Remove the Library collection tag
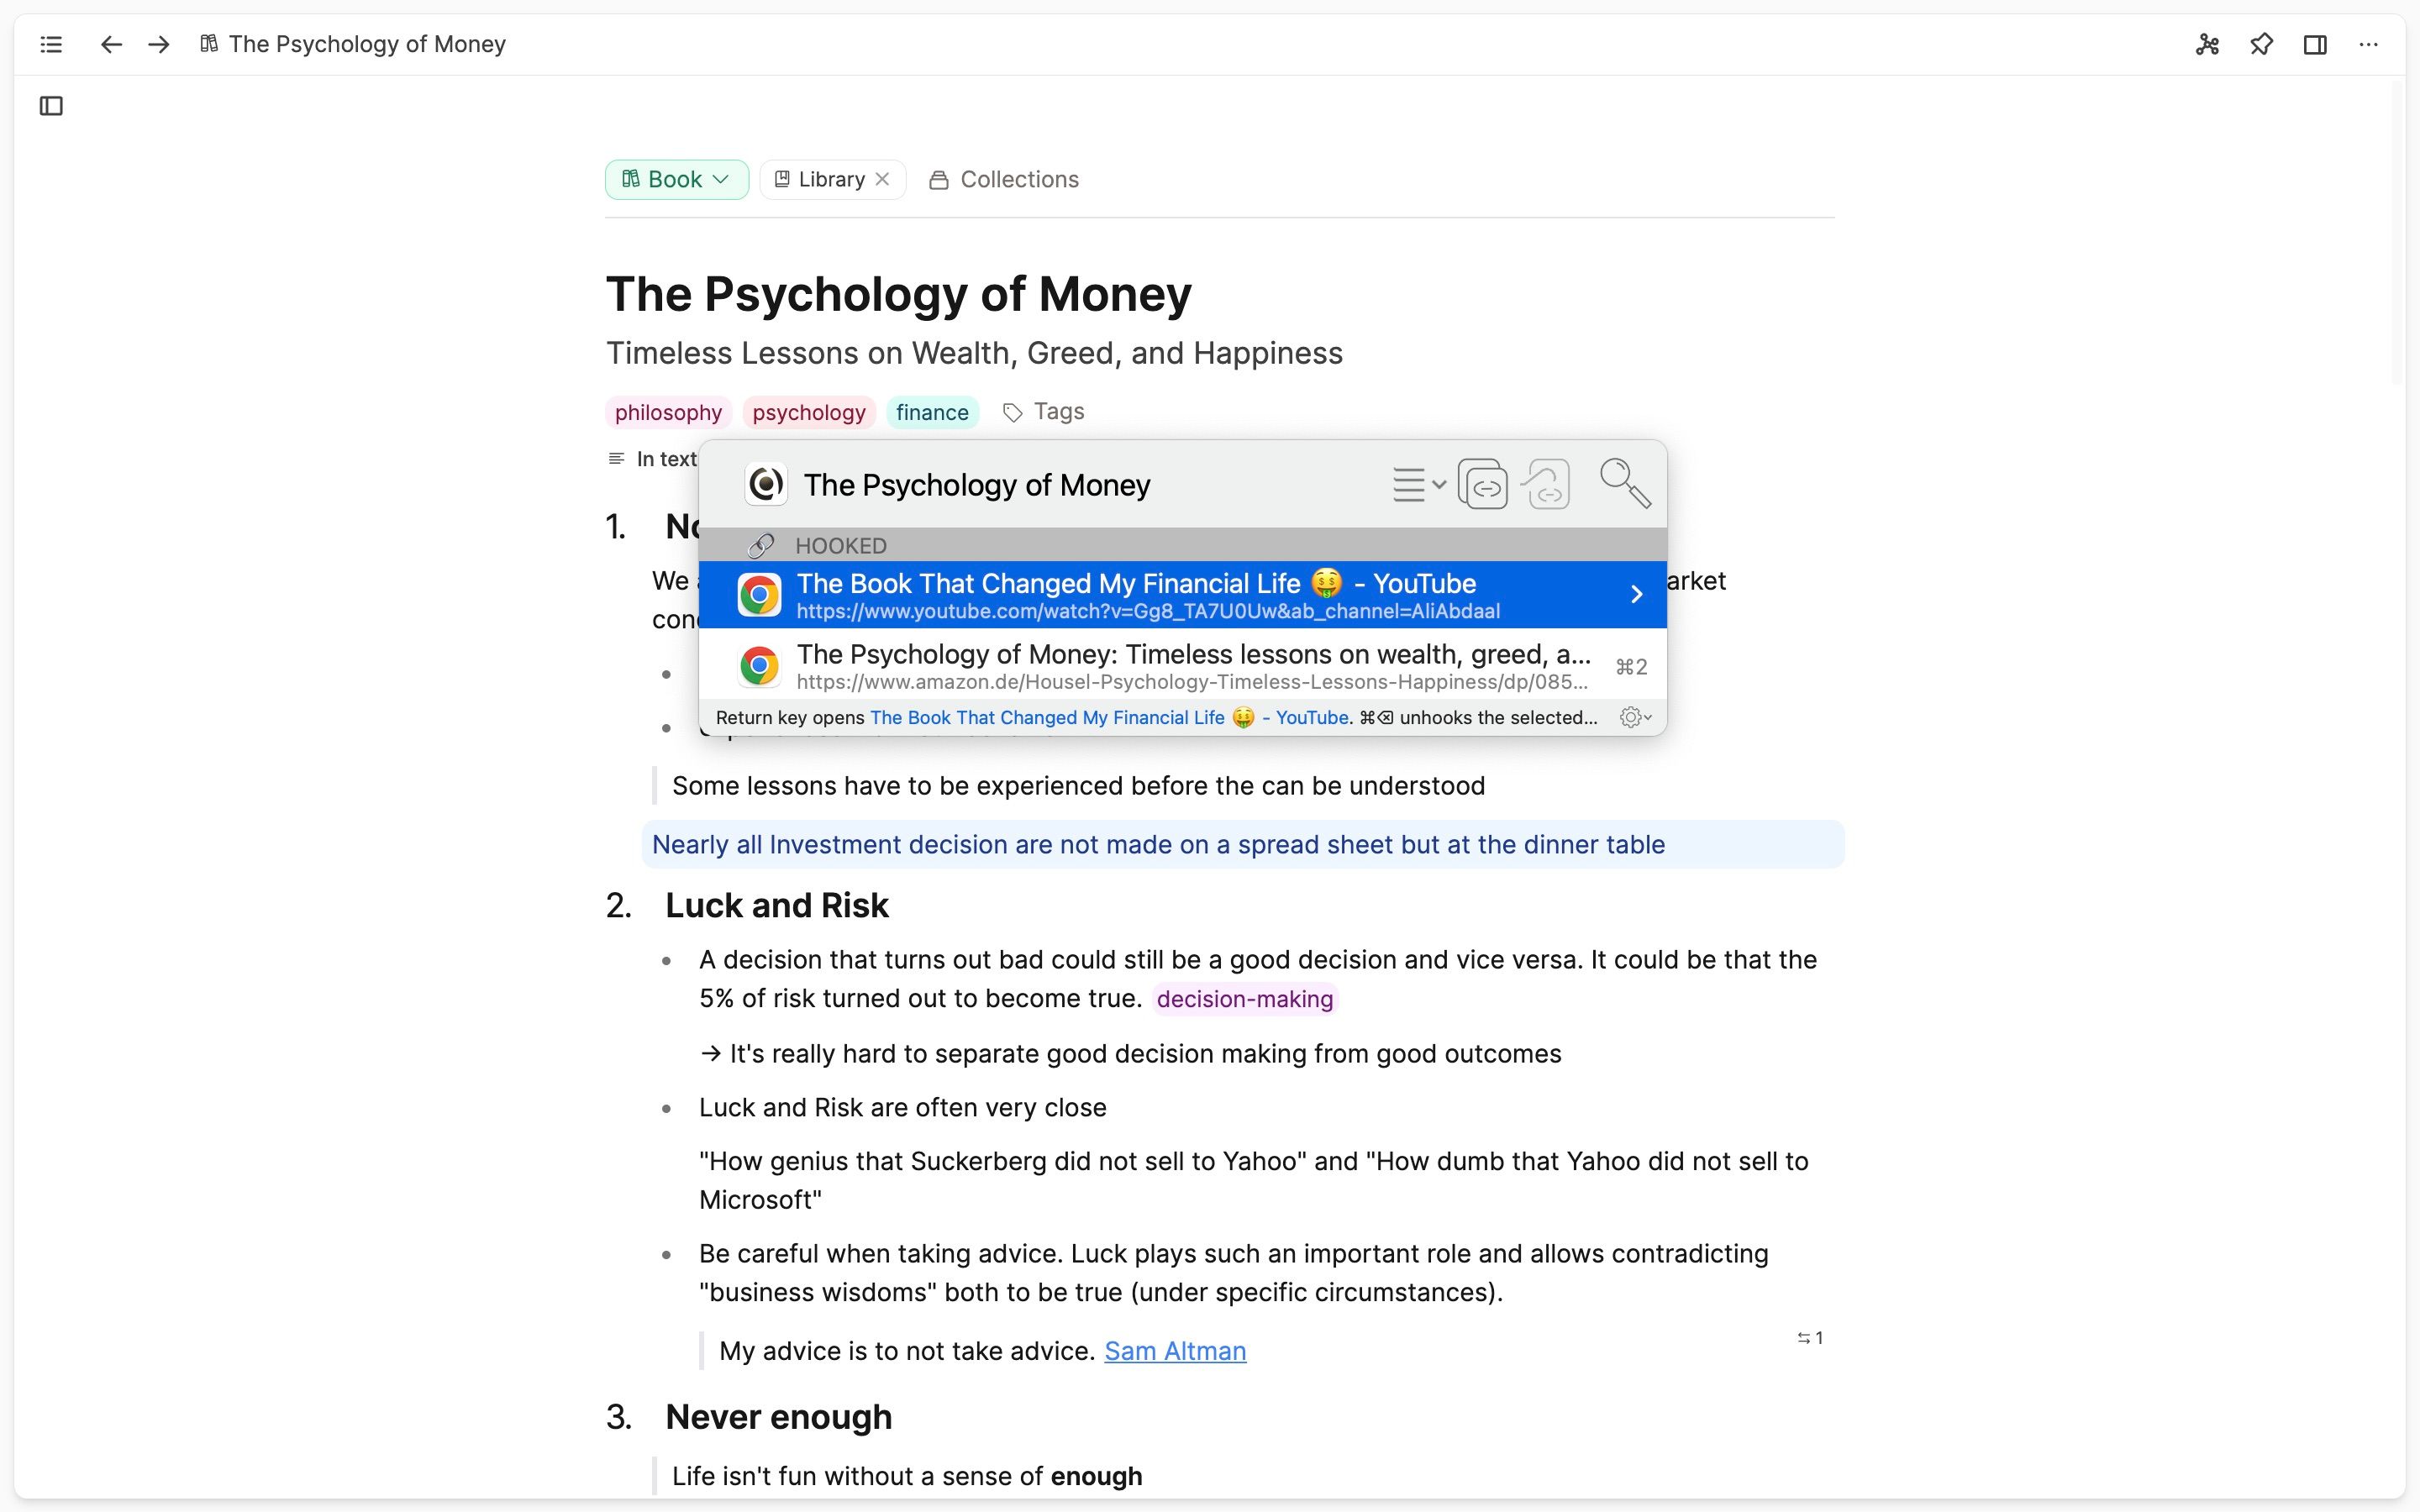 point(882,179)
